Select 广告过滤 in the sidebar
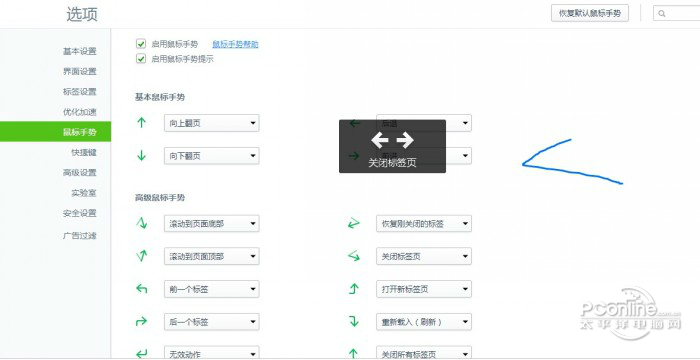Viewport: 700px width, 360px height. tap(79, 235)
